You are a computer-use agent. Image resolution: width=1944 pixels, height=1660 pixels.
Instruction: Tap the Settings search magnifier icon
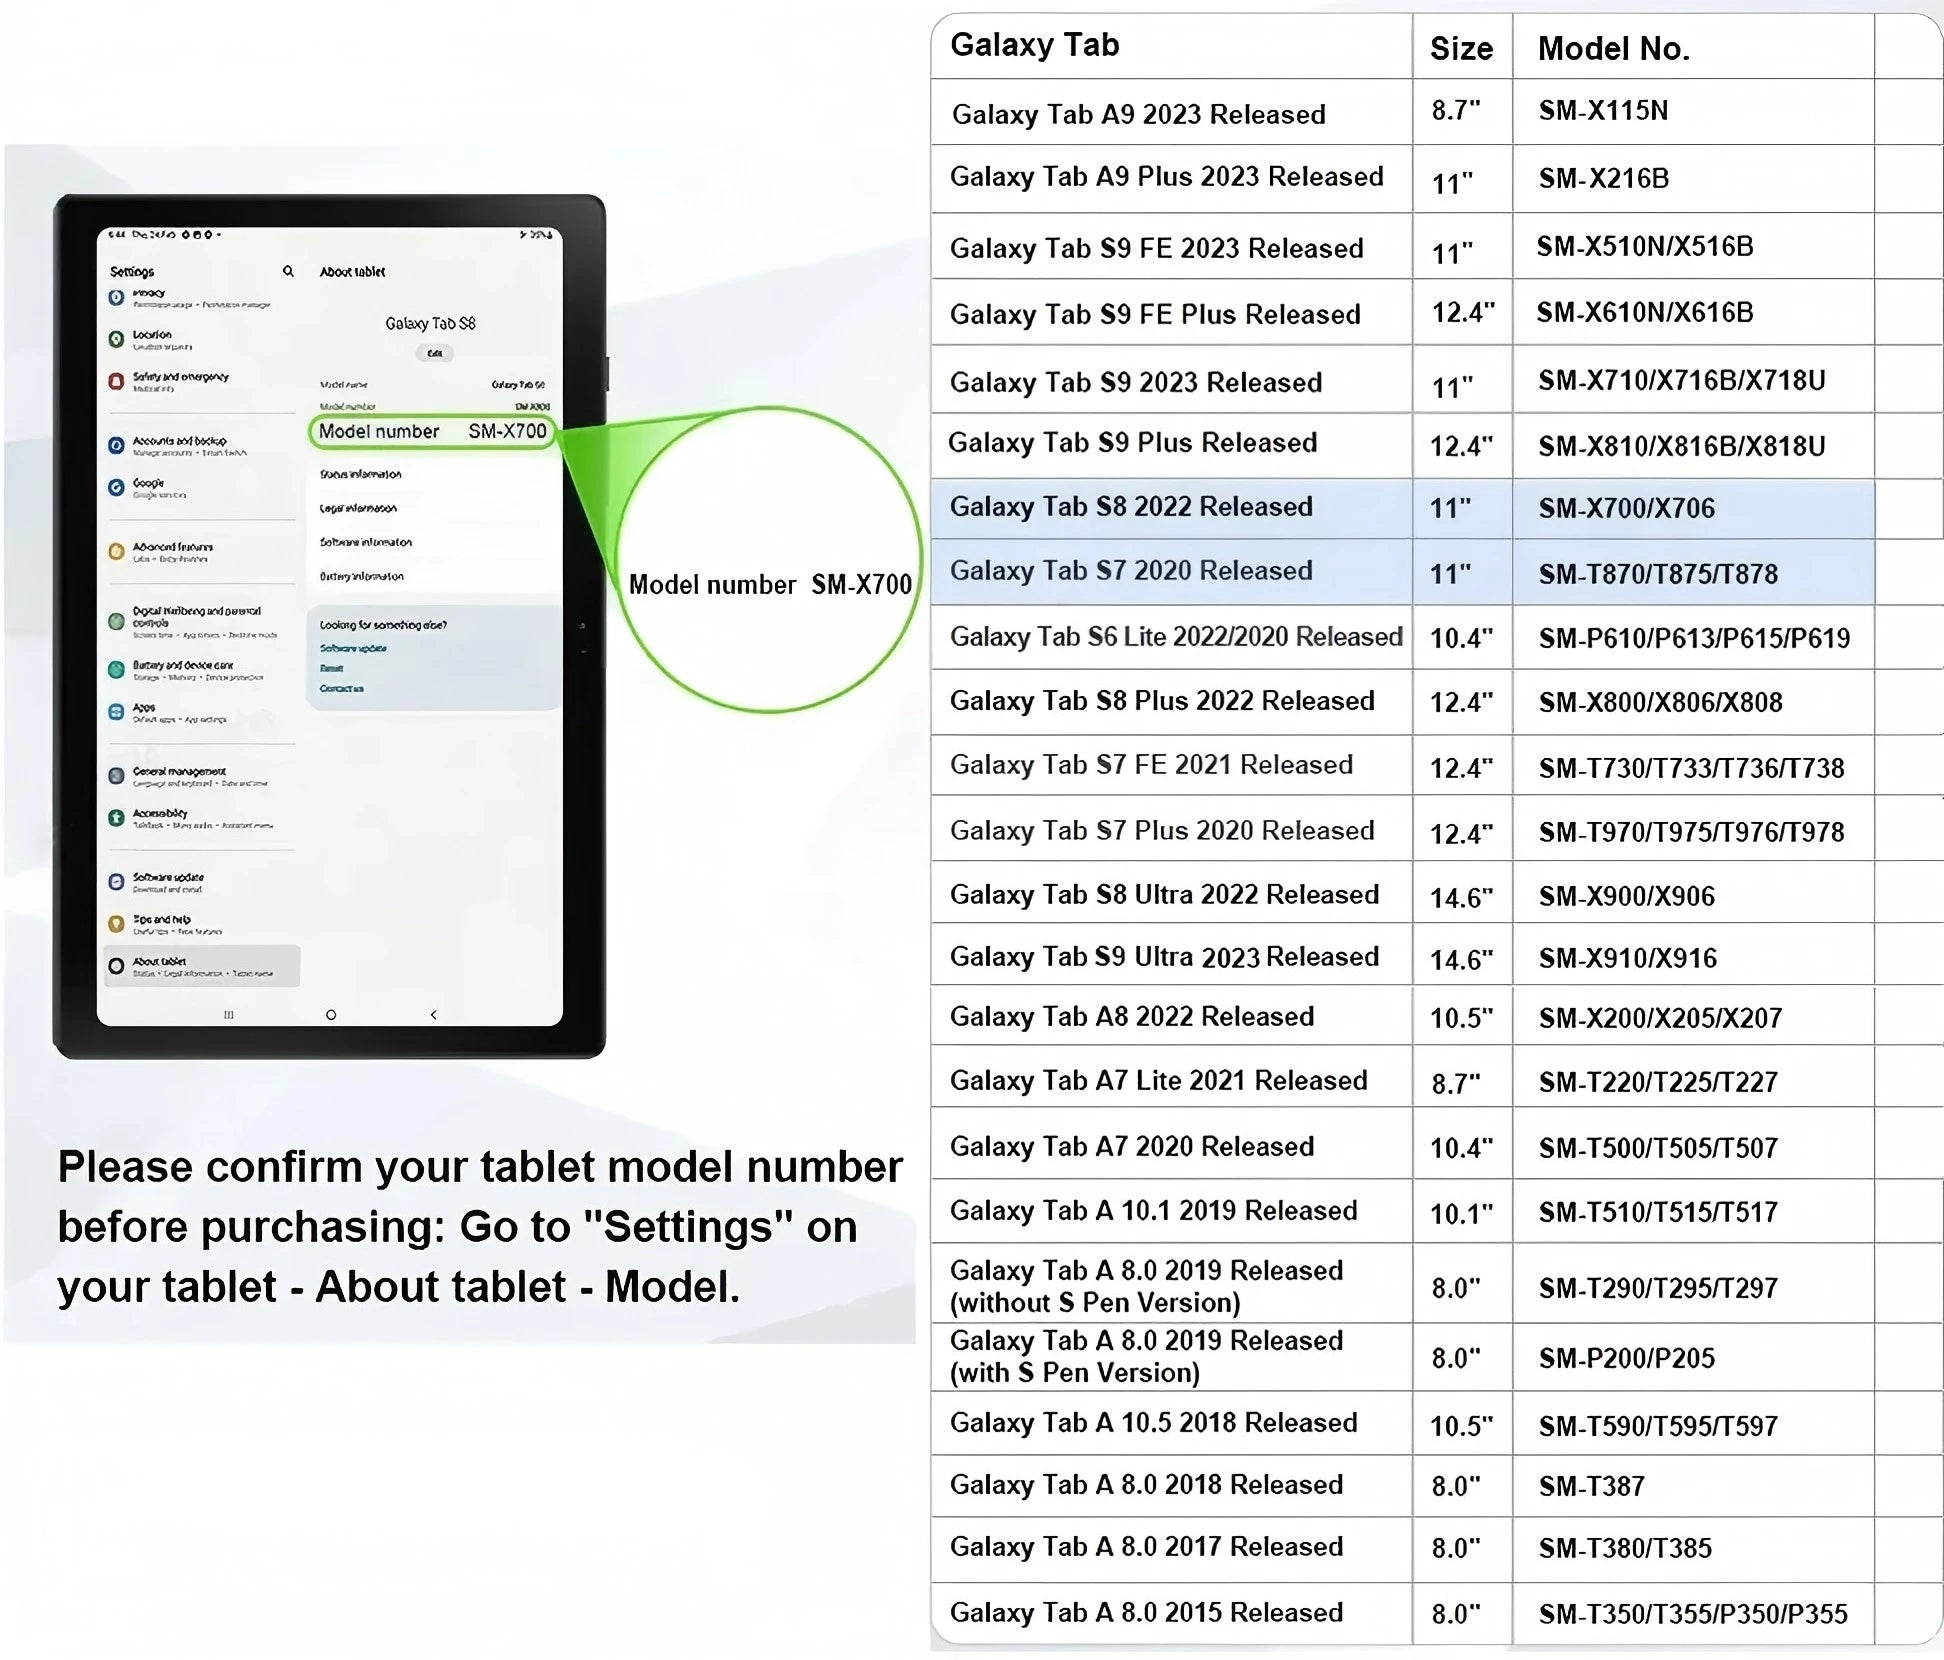point(288,271)
